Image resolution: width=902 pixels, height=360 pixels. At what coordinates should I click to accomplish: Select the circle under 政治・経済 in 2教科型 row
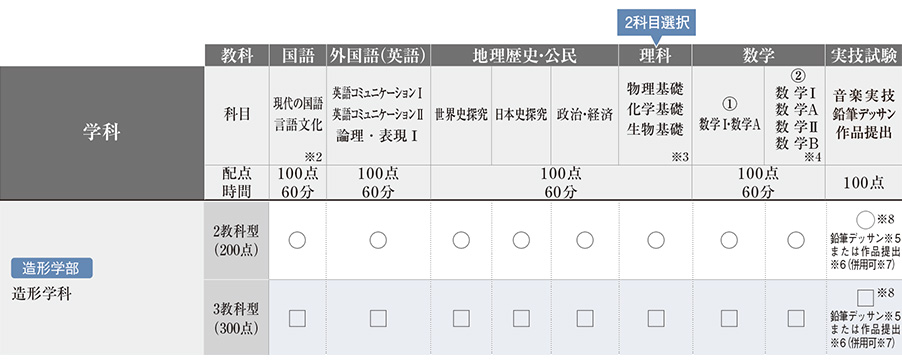pos(584,240)
